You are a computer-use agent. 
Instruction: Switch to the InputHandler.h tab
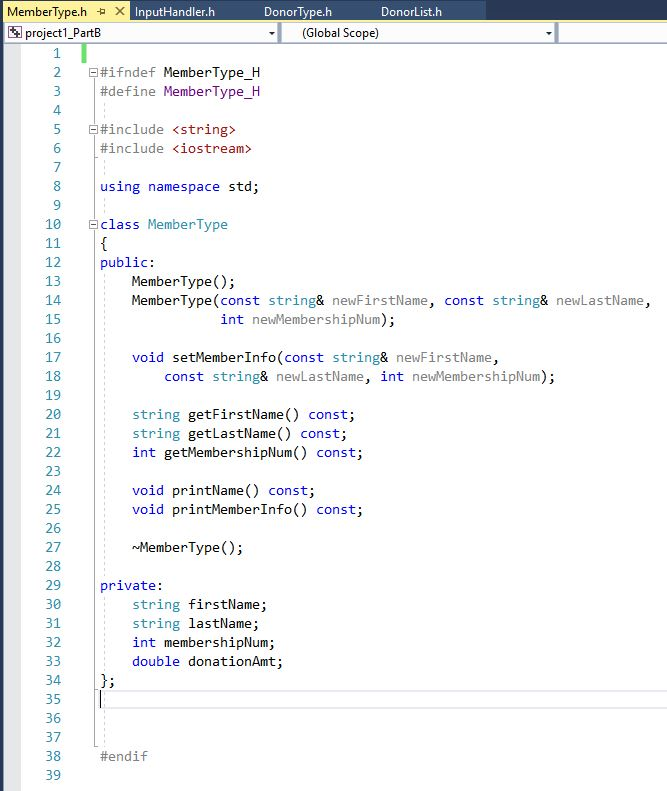point(175,12)
